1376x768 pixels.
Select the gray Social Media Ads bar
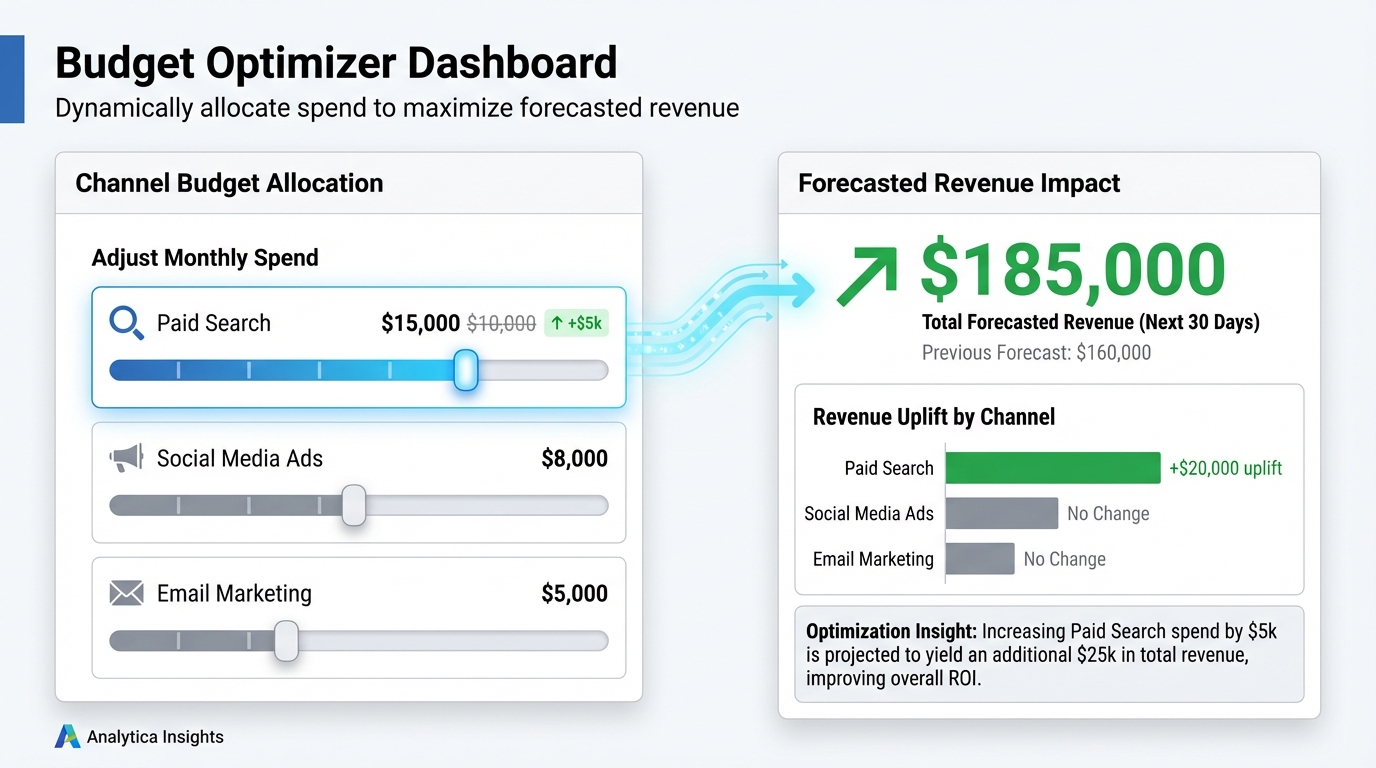pos(1001,514)
